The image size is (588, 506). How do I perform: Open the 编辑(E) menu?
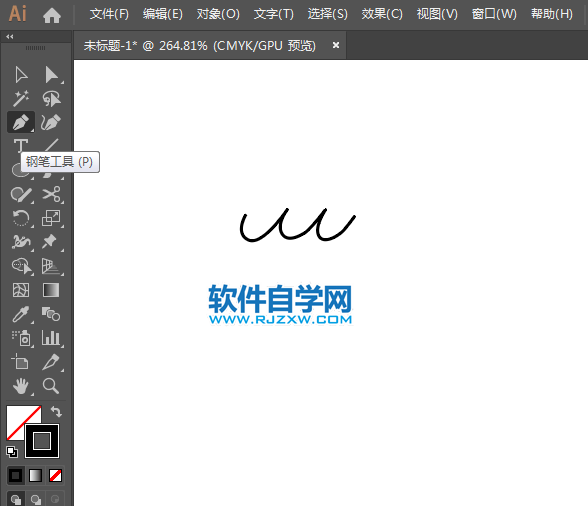[163, 14]
